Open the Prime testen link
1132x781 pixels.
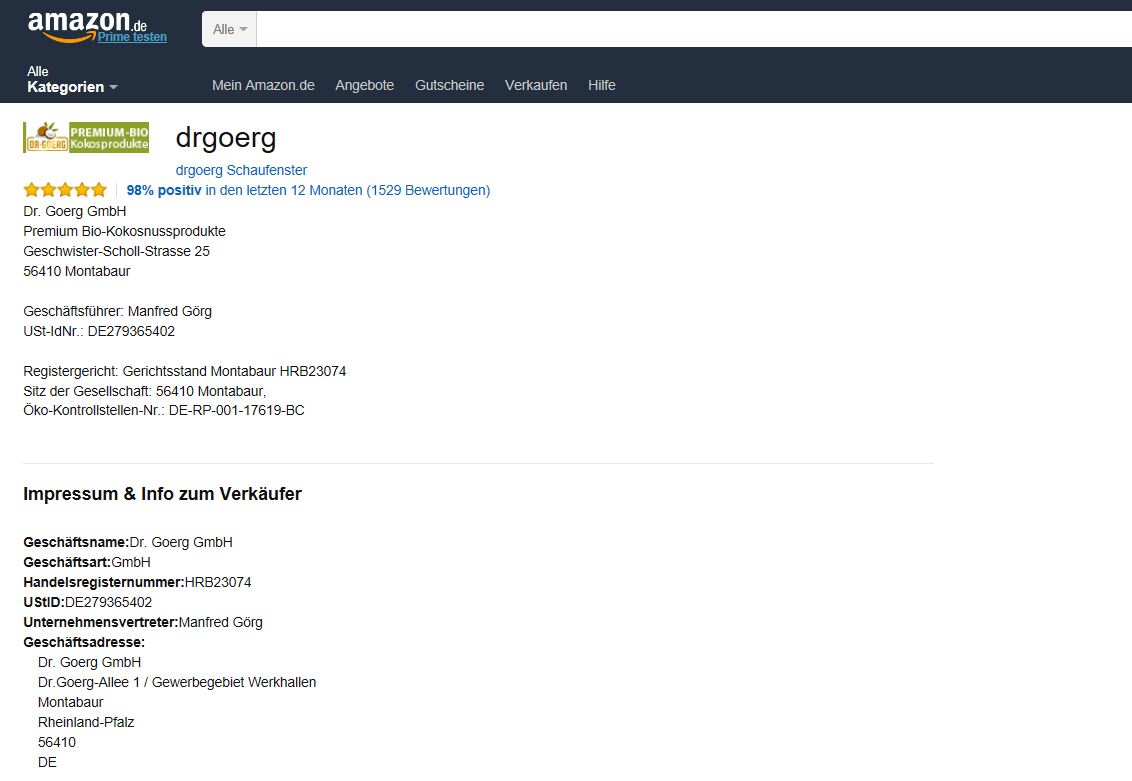point(132,37)
